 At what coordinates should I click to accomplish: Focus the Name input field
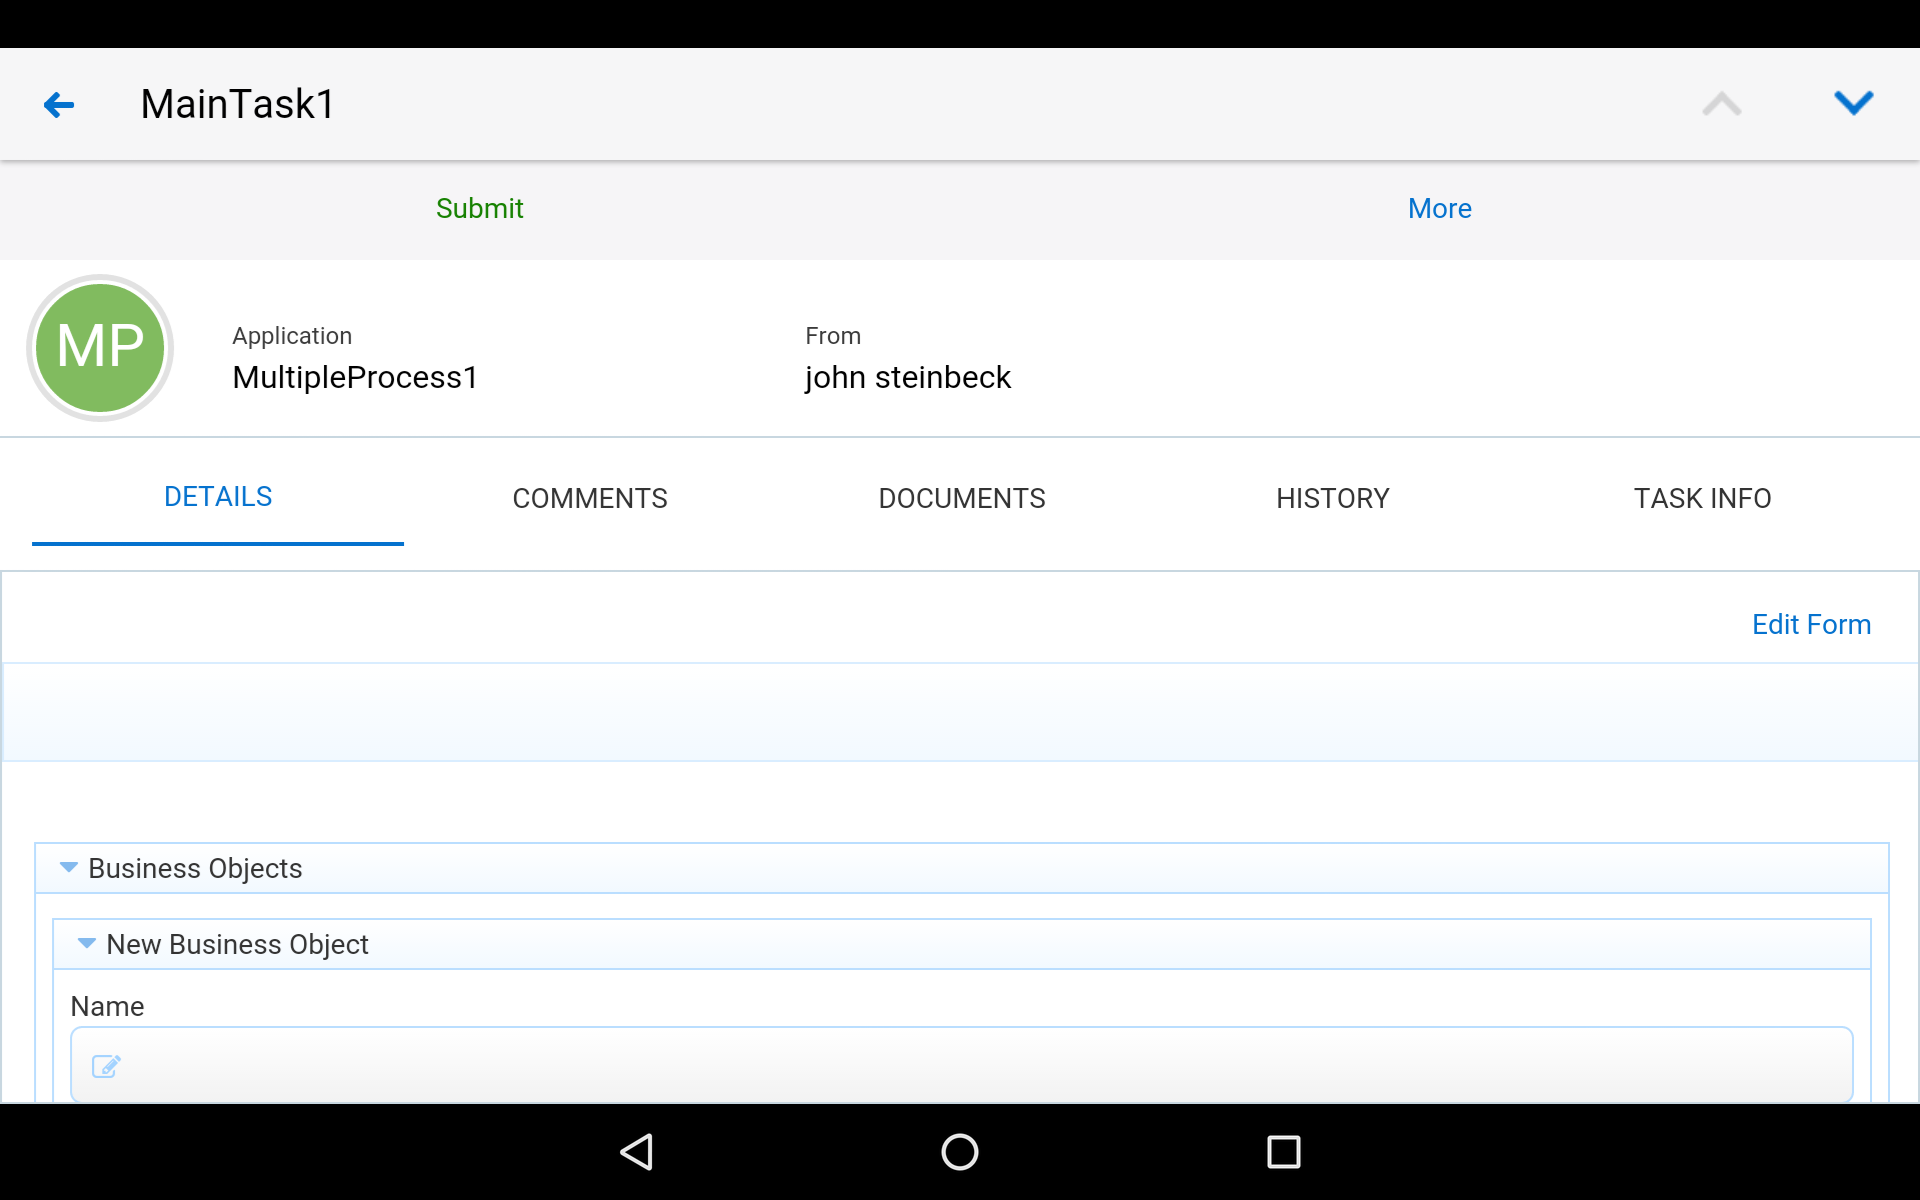click(961, 1065)
